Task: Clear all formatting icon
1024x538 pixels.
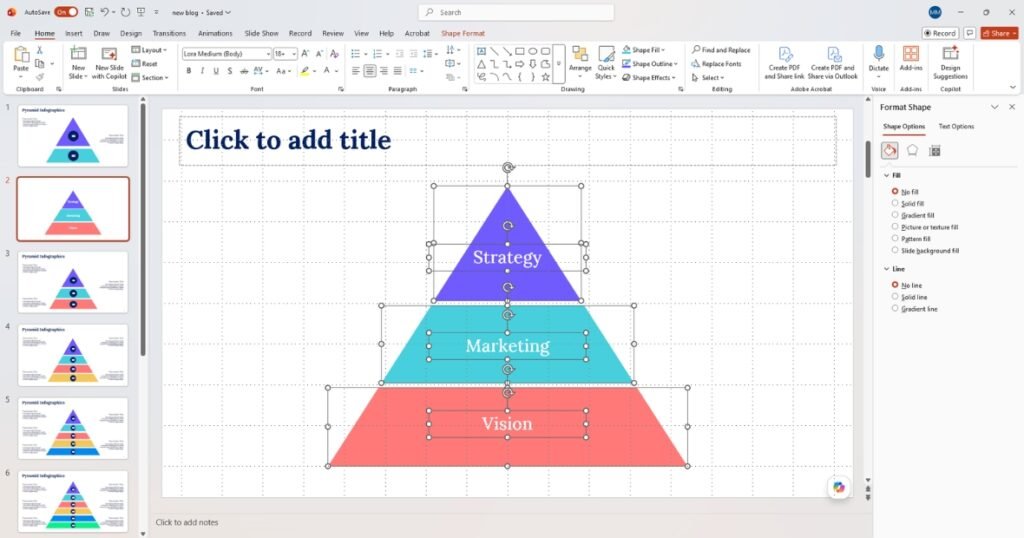Action: [x=334, y=54]
